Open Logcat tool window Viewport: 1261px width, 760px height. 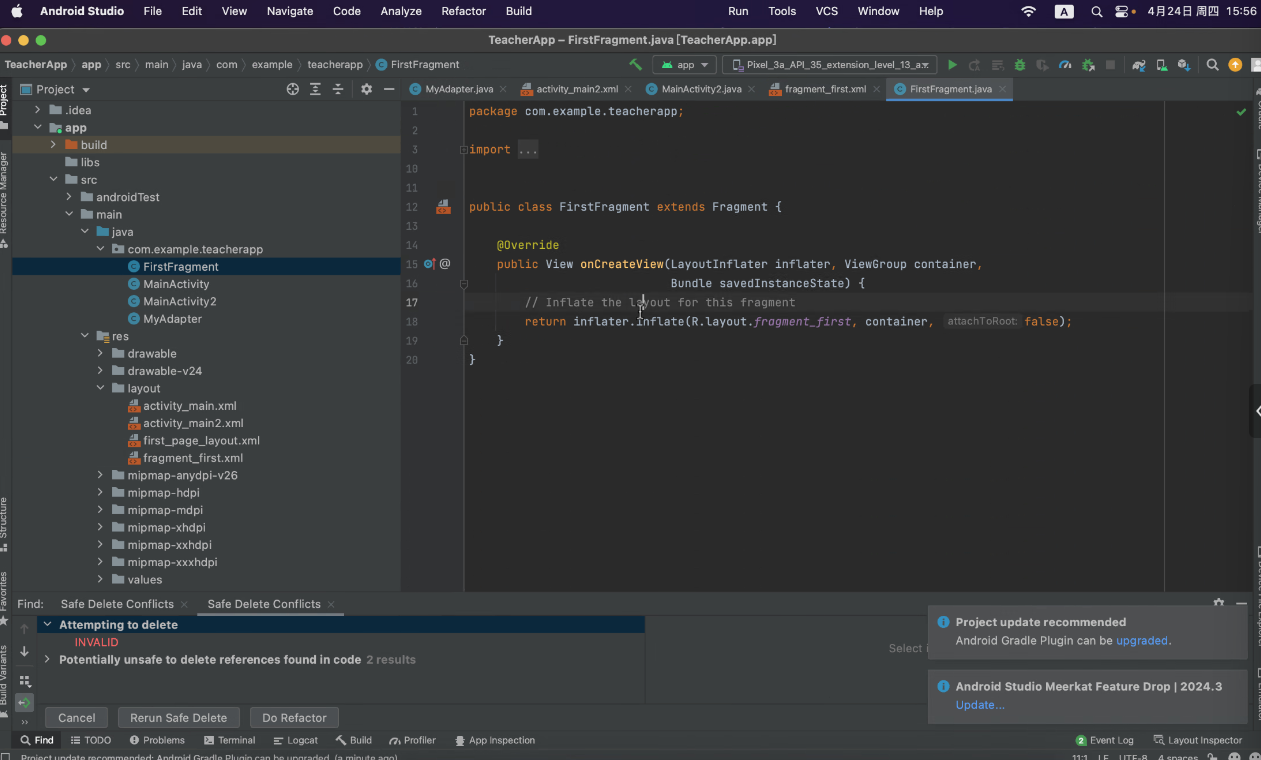tap(295, 740)
